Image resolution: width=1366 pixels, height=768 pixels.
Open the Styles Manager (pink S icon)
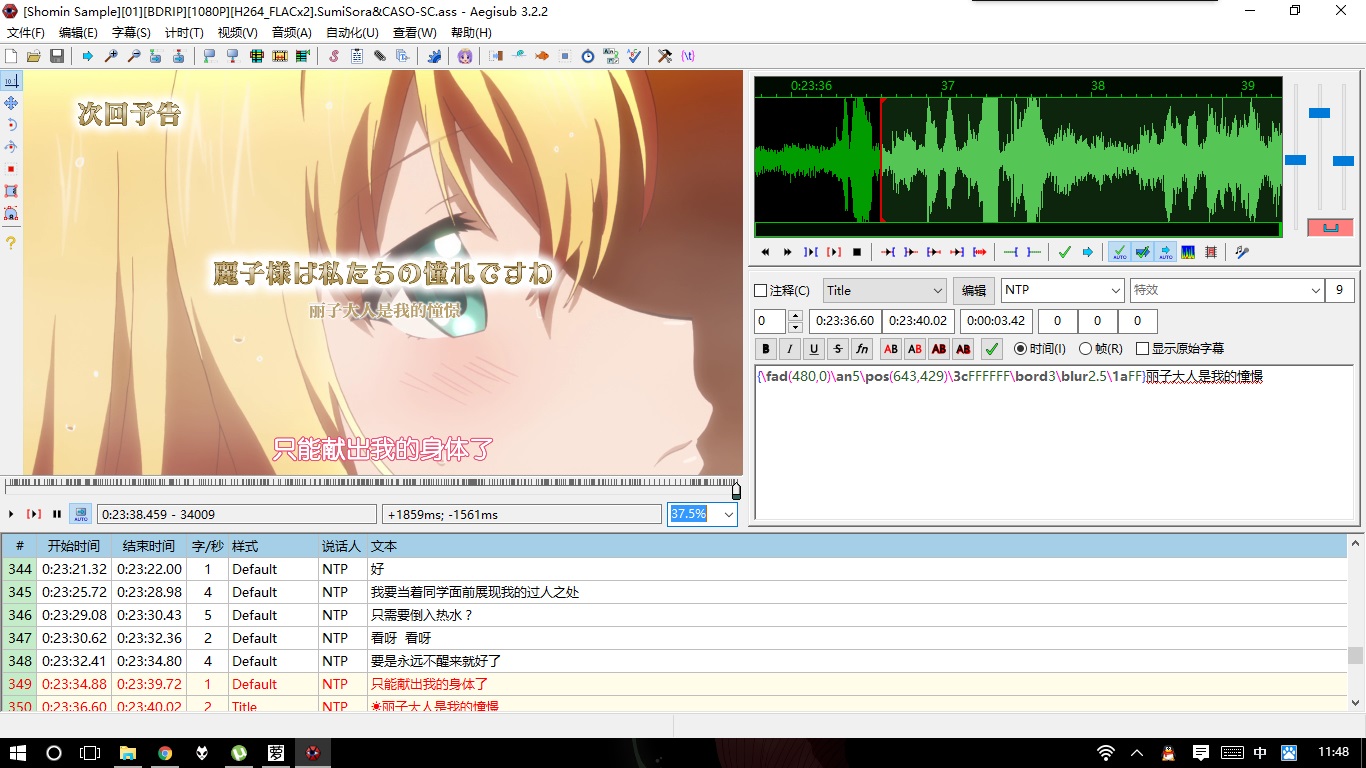[x=334, y=56]
